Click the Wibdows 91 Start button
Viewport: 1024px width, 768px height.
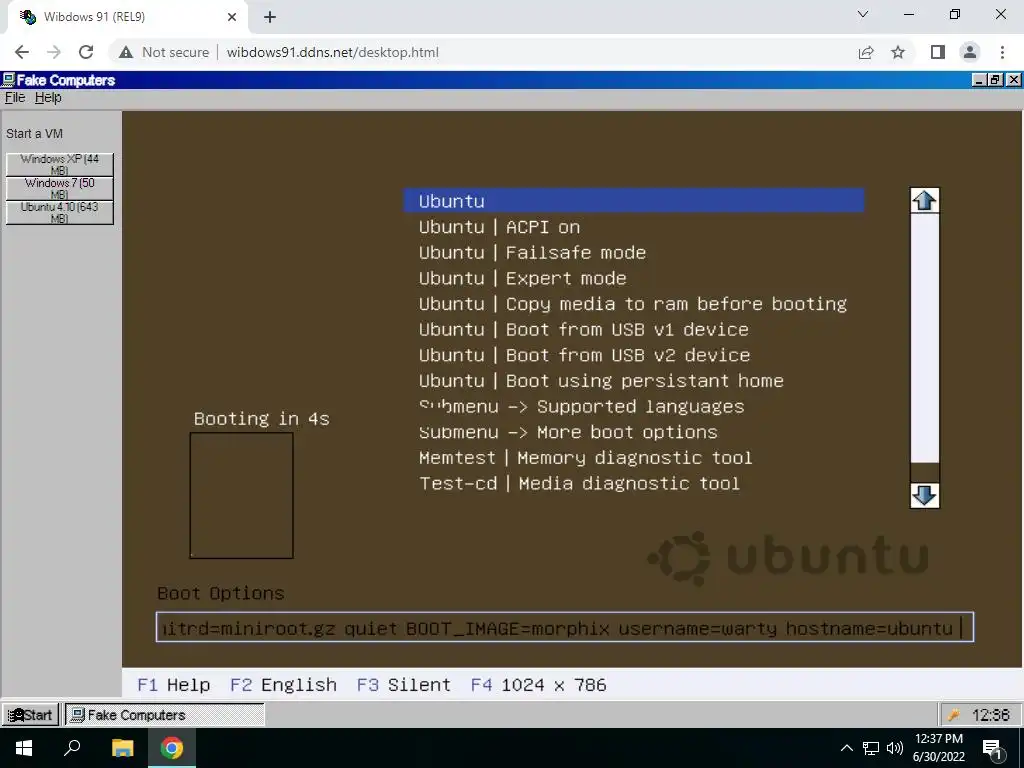(31, 715)
